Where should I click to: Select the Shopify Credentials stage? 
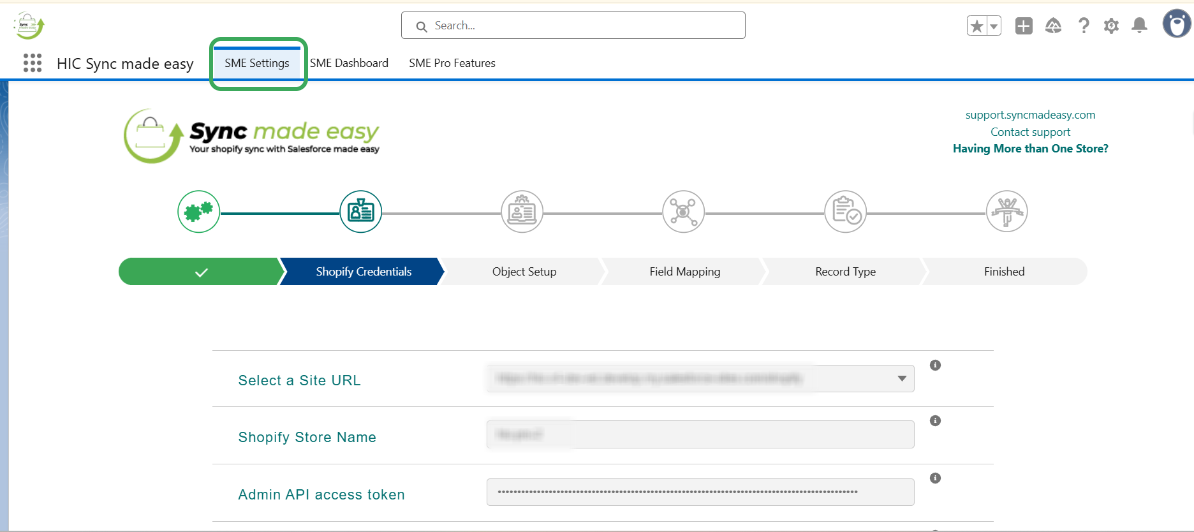click(363, 272)
